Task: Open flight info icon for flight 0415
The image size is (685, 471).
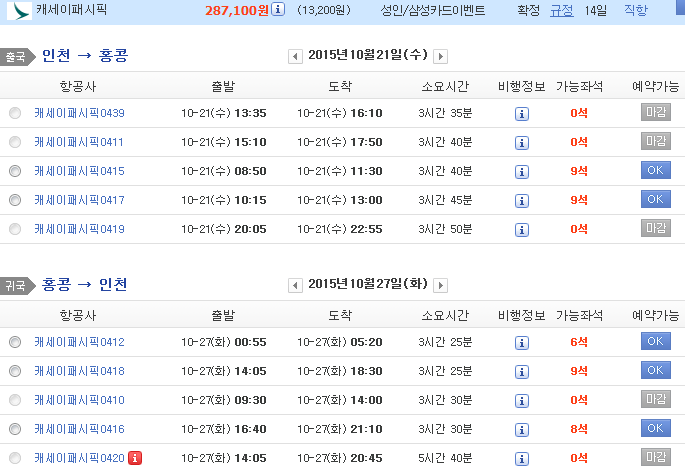Action: 522,172
